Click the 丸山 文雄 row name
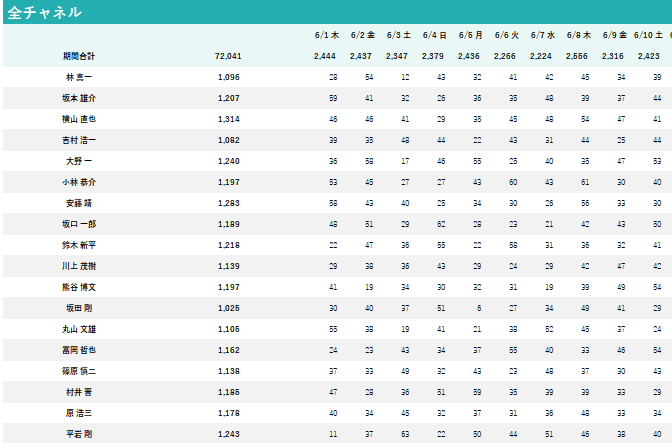The image size is (672, 443). coord(77,329)
